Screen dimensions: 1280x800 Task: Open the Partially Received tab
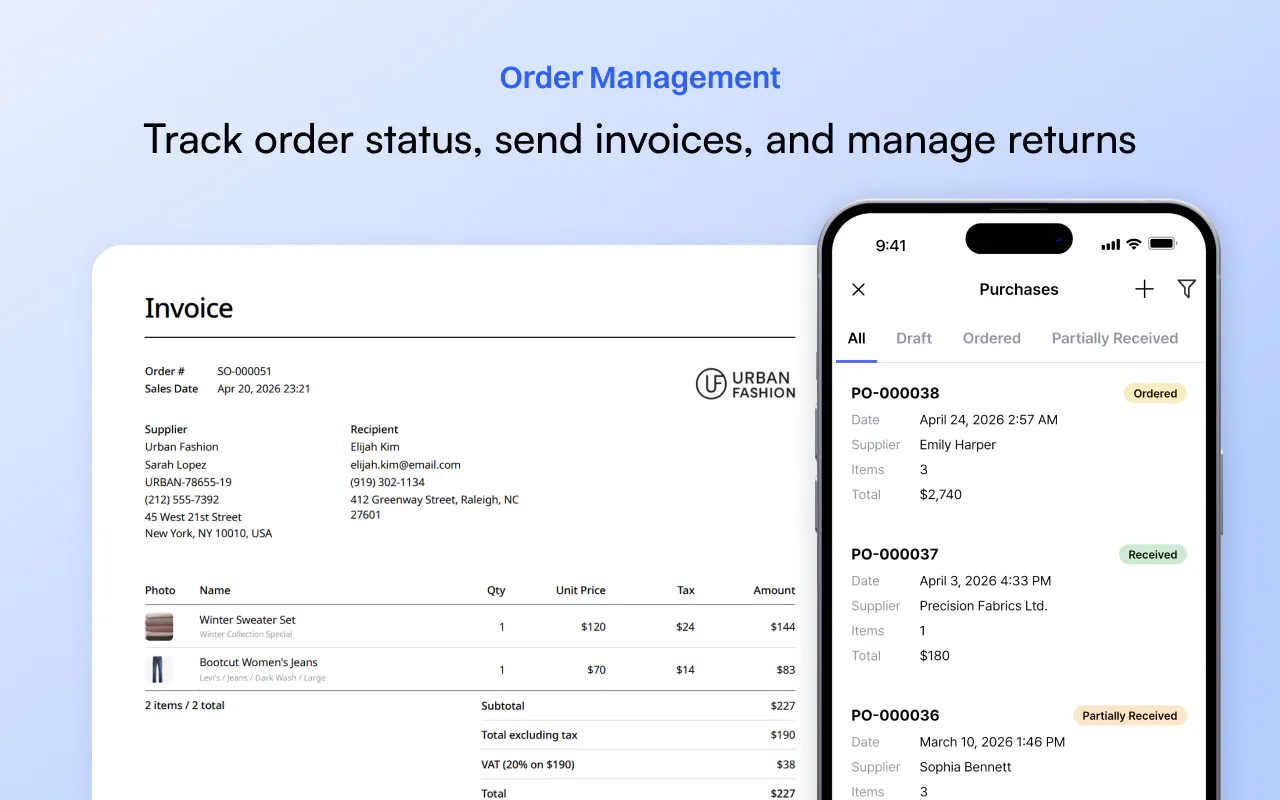(x=1115, y=338)
